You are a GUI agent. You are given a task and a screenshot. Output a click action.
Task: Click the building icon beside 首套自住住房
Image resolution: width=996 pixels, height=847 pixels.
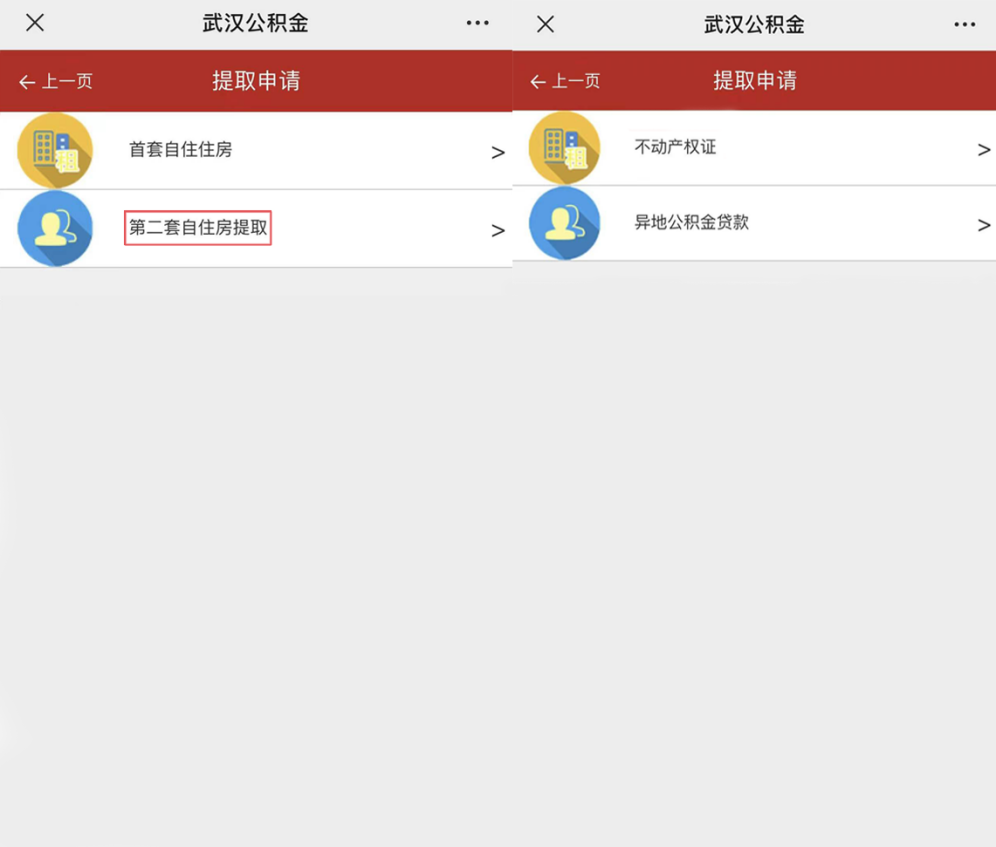55,150
